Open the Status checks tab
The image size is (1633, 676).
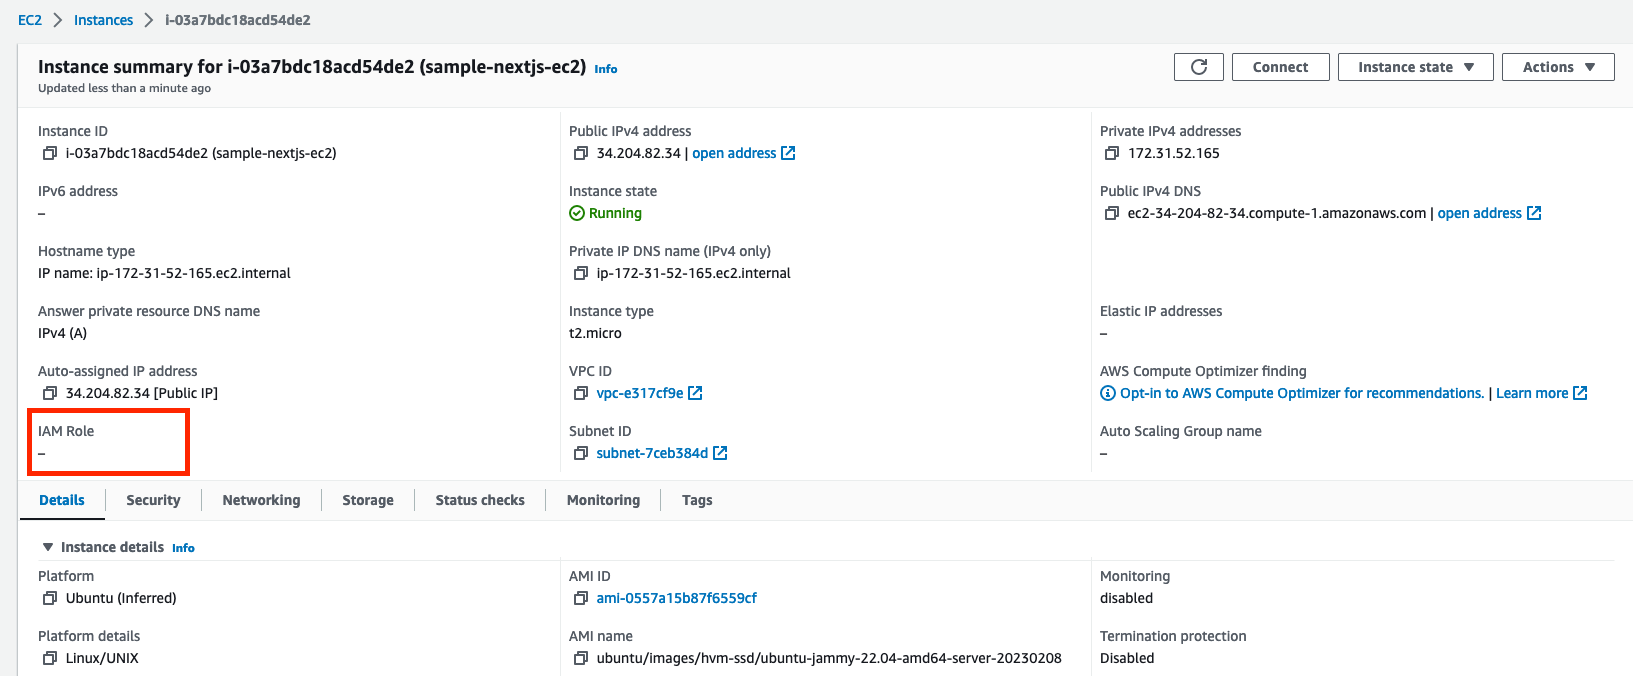tap(480, 500)
